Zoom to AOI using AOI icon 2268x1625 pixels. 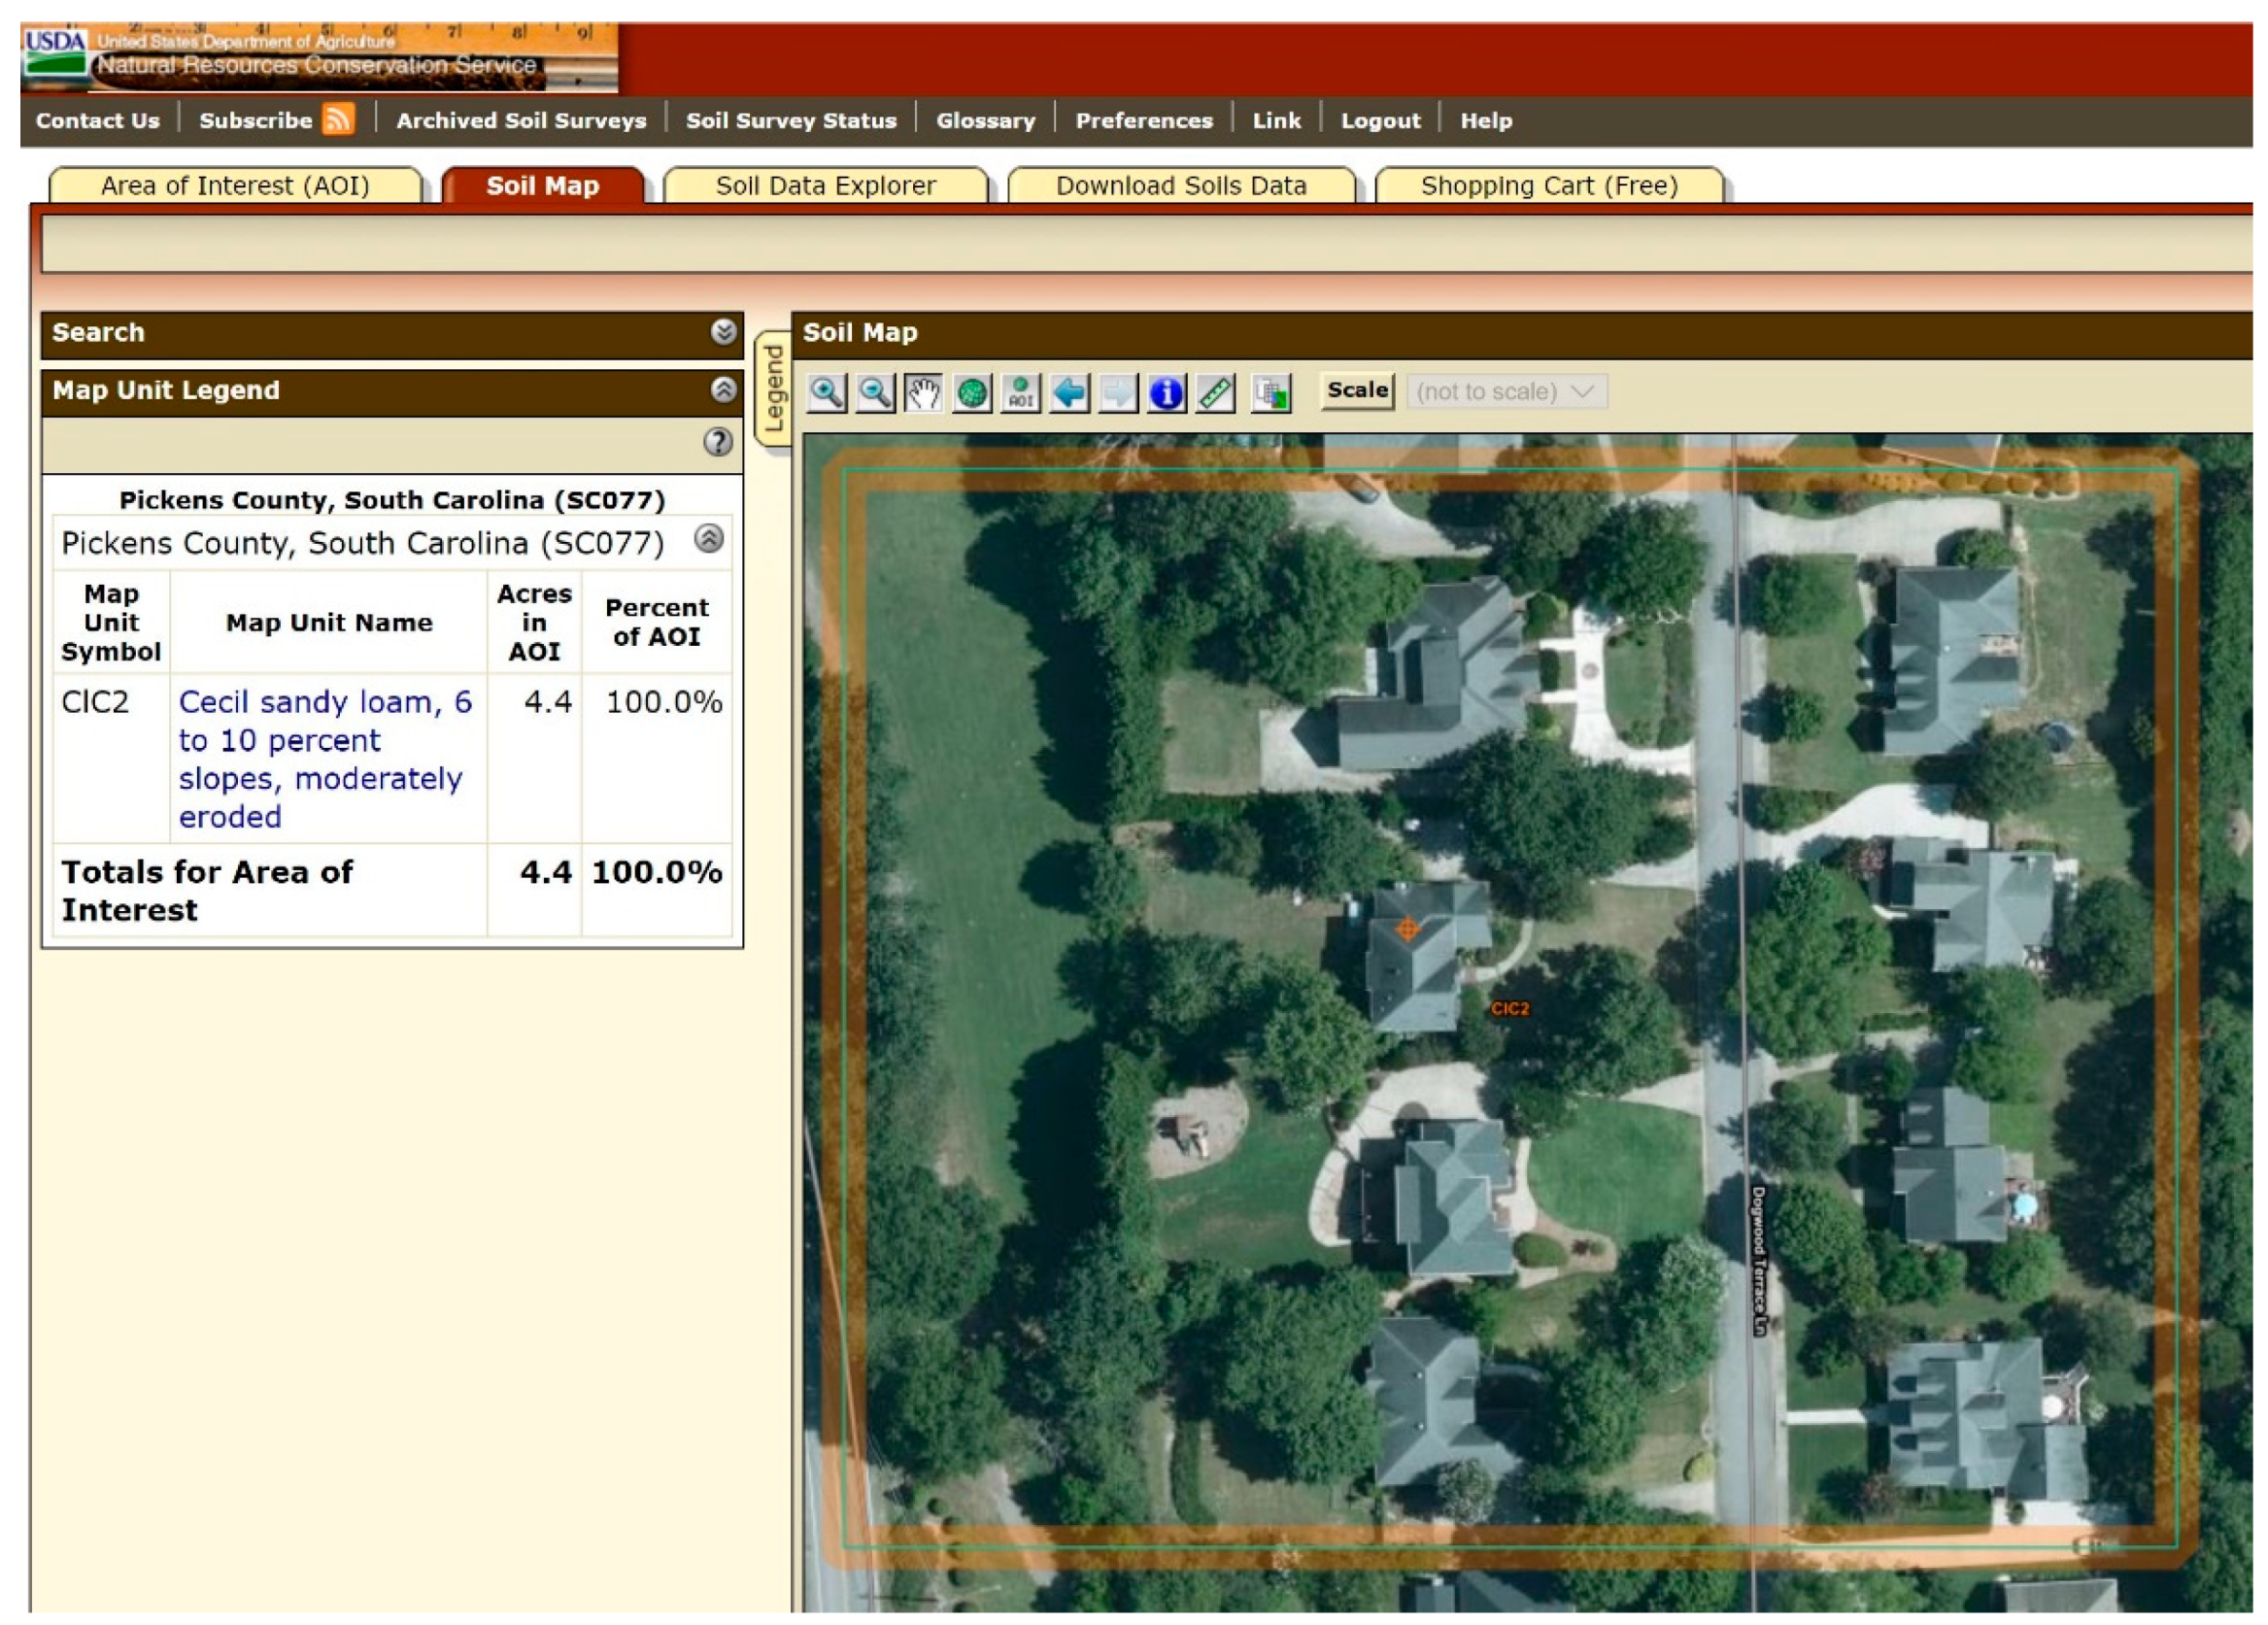coord(1020,393)
